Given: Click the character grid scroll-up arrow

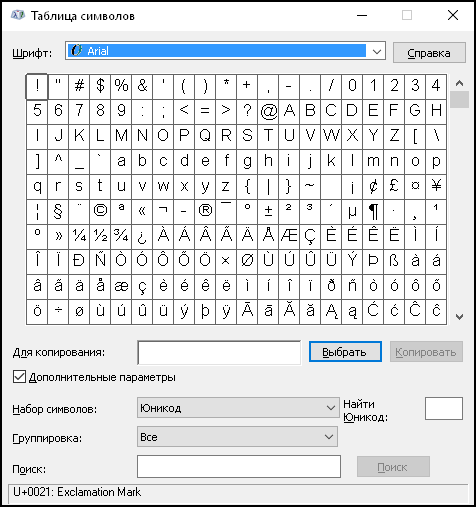Looking at the screenshot, I should (x=459, y=83).
